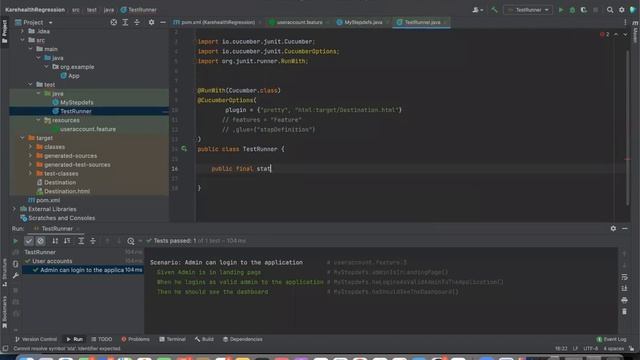Select User accounts test result node
The width and height of the screenshot is (640, 360).
coord(52,261)
